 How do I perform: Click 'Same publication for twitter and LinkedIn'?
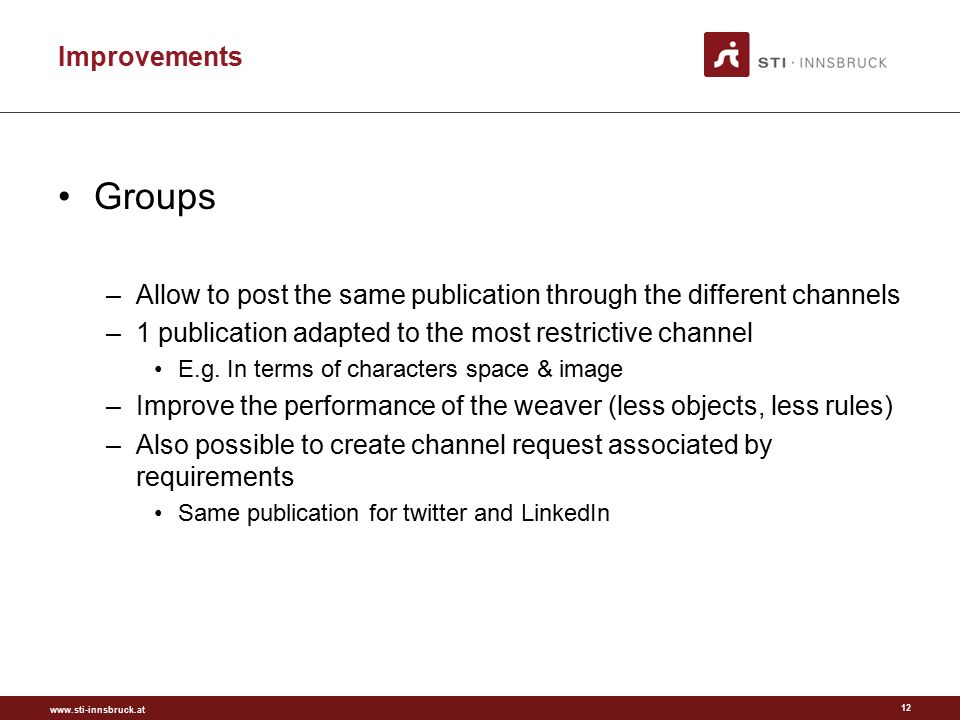click(x=394, y=513)
